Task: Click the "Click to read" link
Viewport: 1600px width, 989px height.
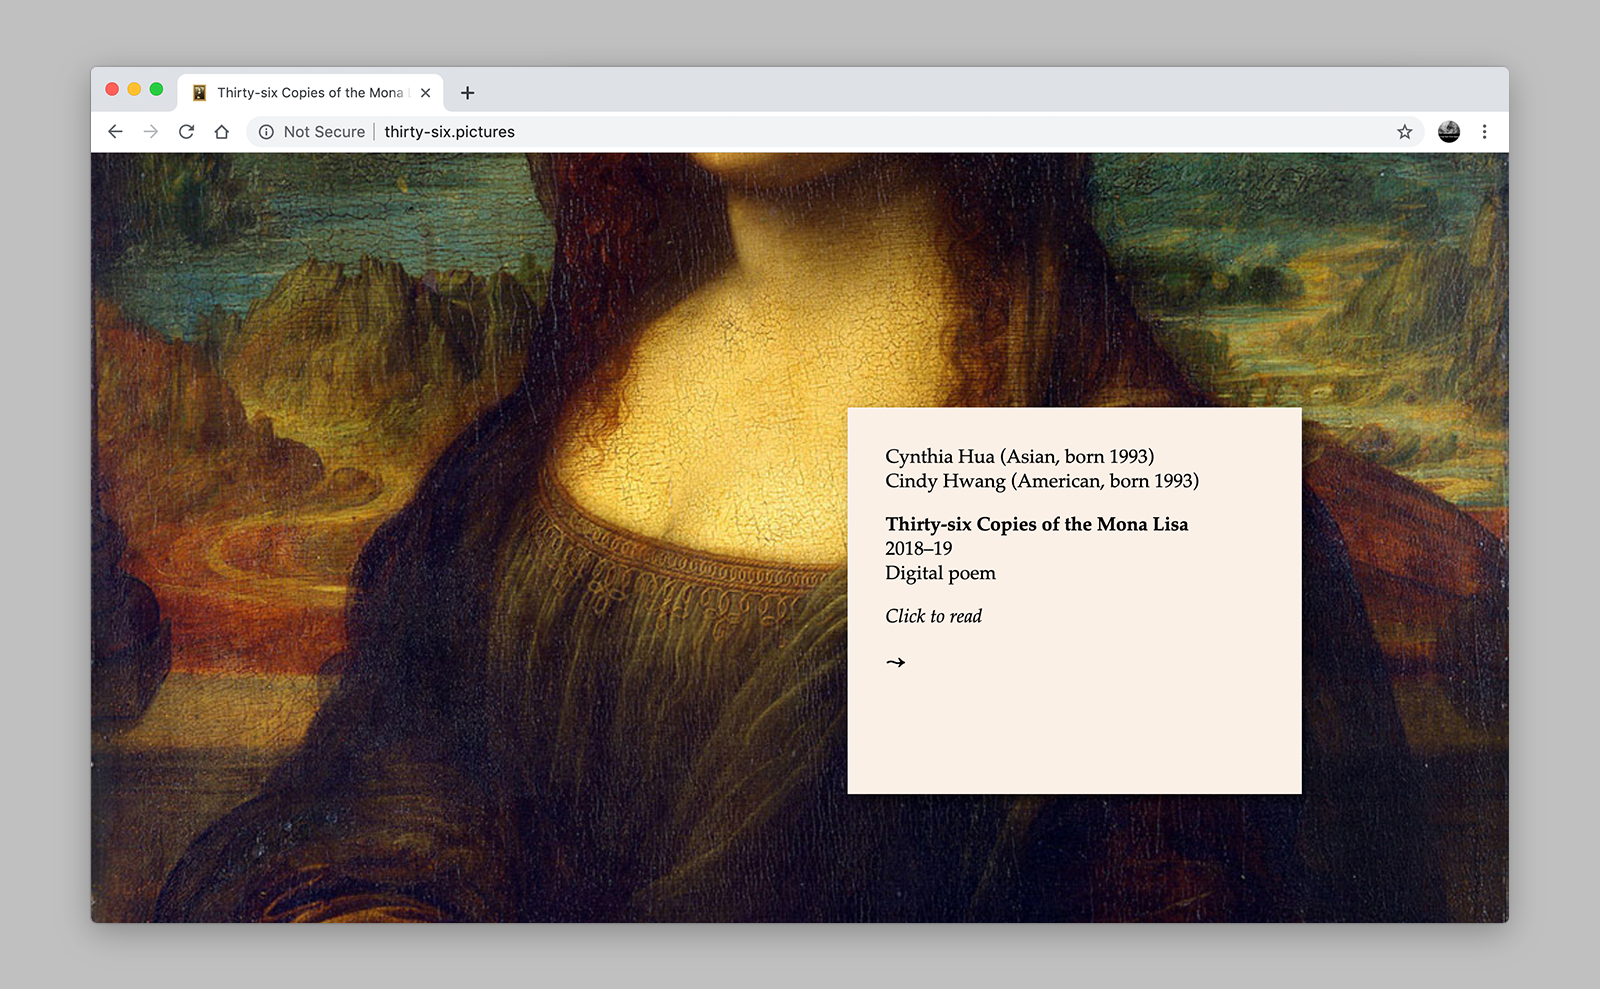Action: 933,616
